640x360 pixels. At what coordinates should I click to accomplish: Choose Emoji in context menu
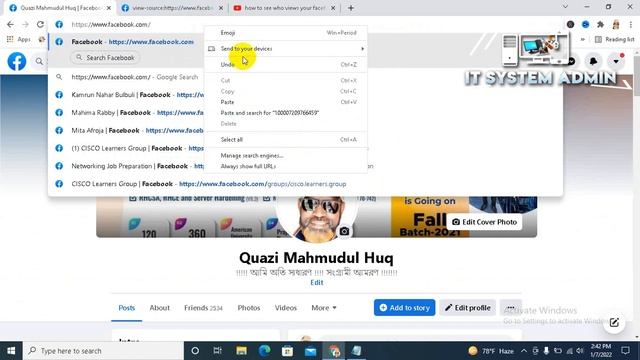(x=286, y=33)
